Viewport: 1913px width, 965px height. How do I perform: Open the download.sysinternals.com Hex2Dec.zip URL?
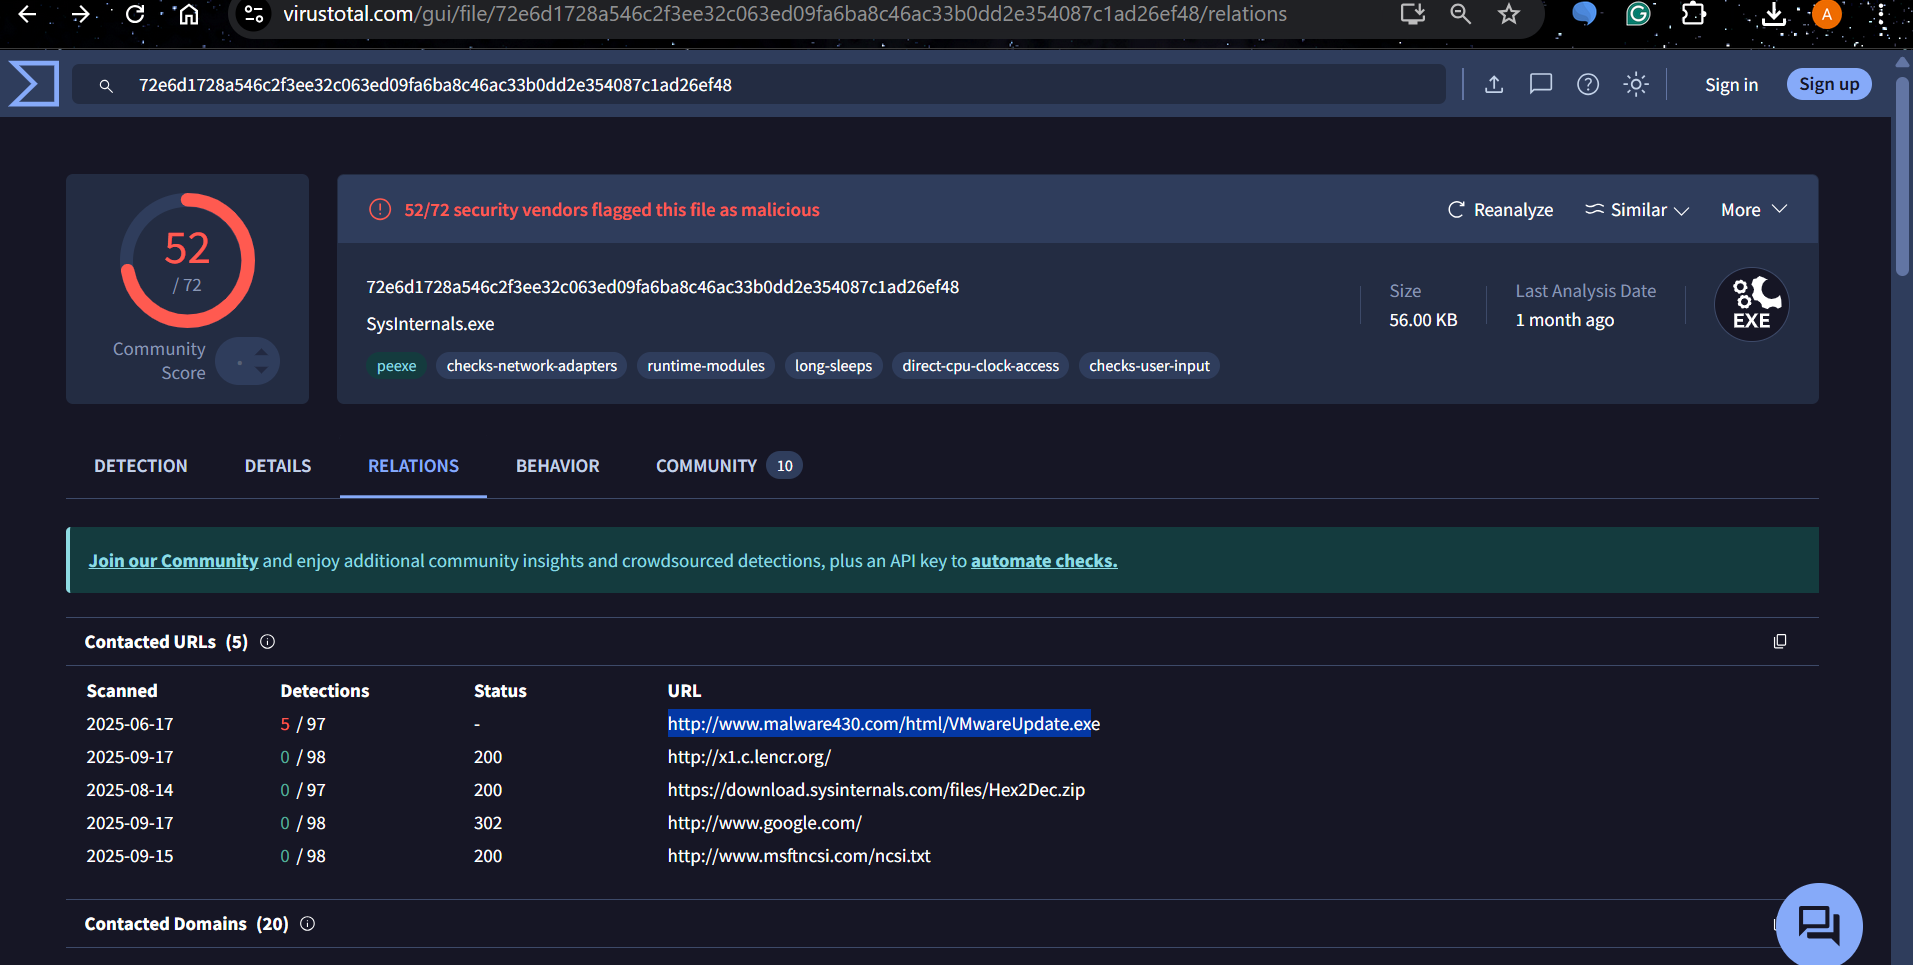pos(876,790)
